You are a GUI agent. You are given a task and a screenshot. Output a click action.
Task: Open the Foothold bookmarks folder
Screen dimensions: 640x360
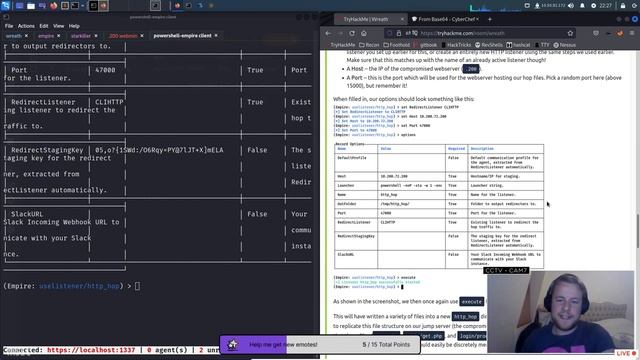(x=397, y=45)
